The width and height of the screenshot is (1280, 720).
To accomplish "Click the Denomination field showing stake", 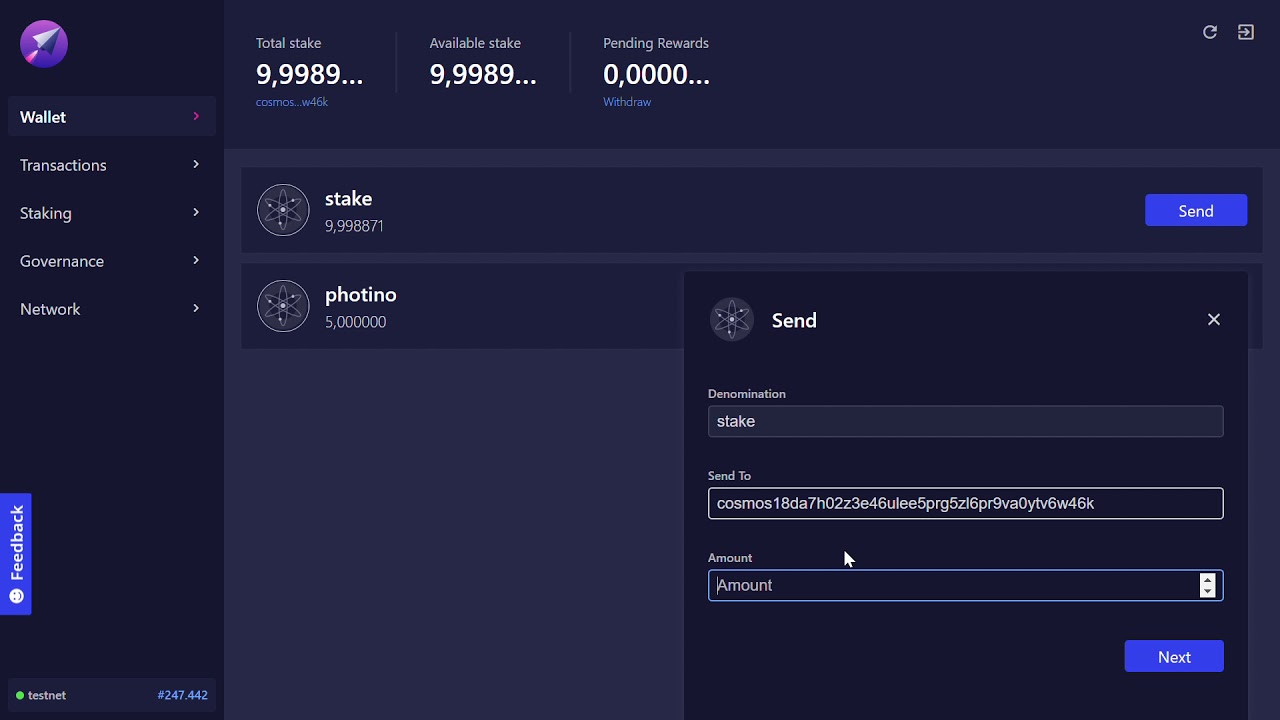I will click(x=965, y=421).
